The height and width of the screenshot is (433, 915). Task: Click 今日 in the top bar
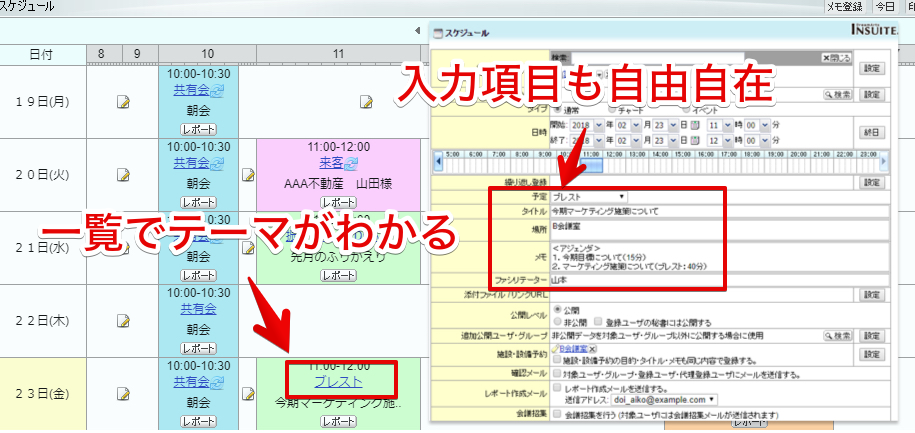tap(883, 7)
